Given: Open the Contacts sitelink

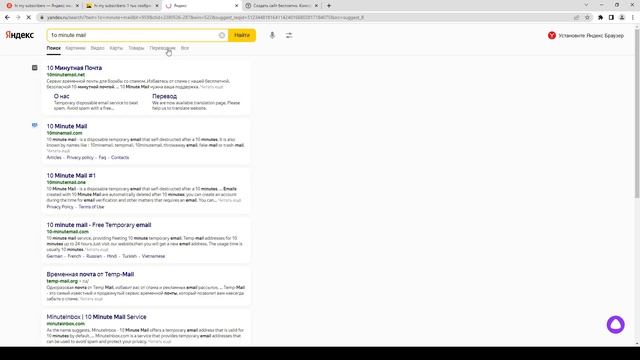Looking at the screenshot, I should pyautogui.click(x=120, y=158).
